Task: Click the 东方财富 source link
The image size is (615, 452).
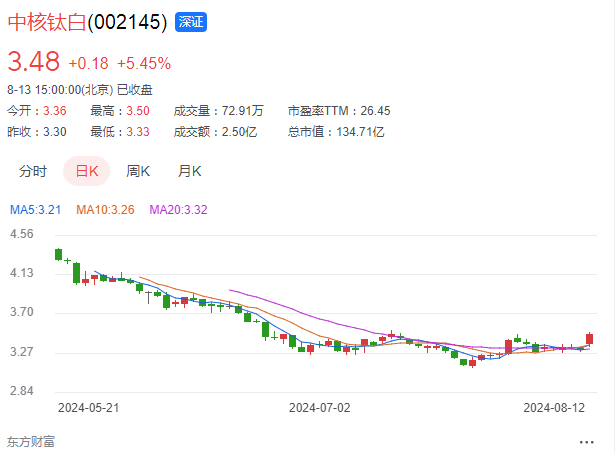Action: (x=31, y=442)
